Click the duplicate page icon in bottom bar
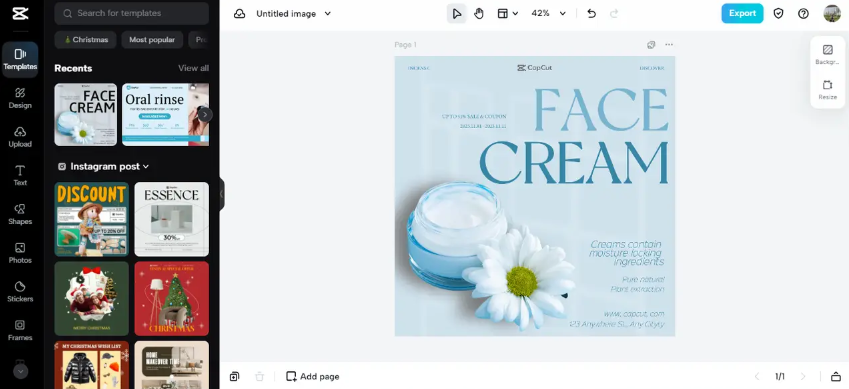849x389 pixels. click(234, 377)
